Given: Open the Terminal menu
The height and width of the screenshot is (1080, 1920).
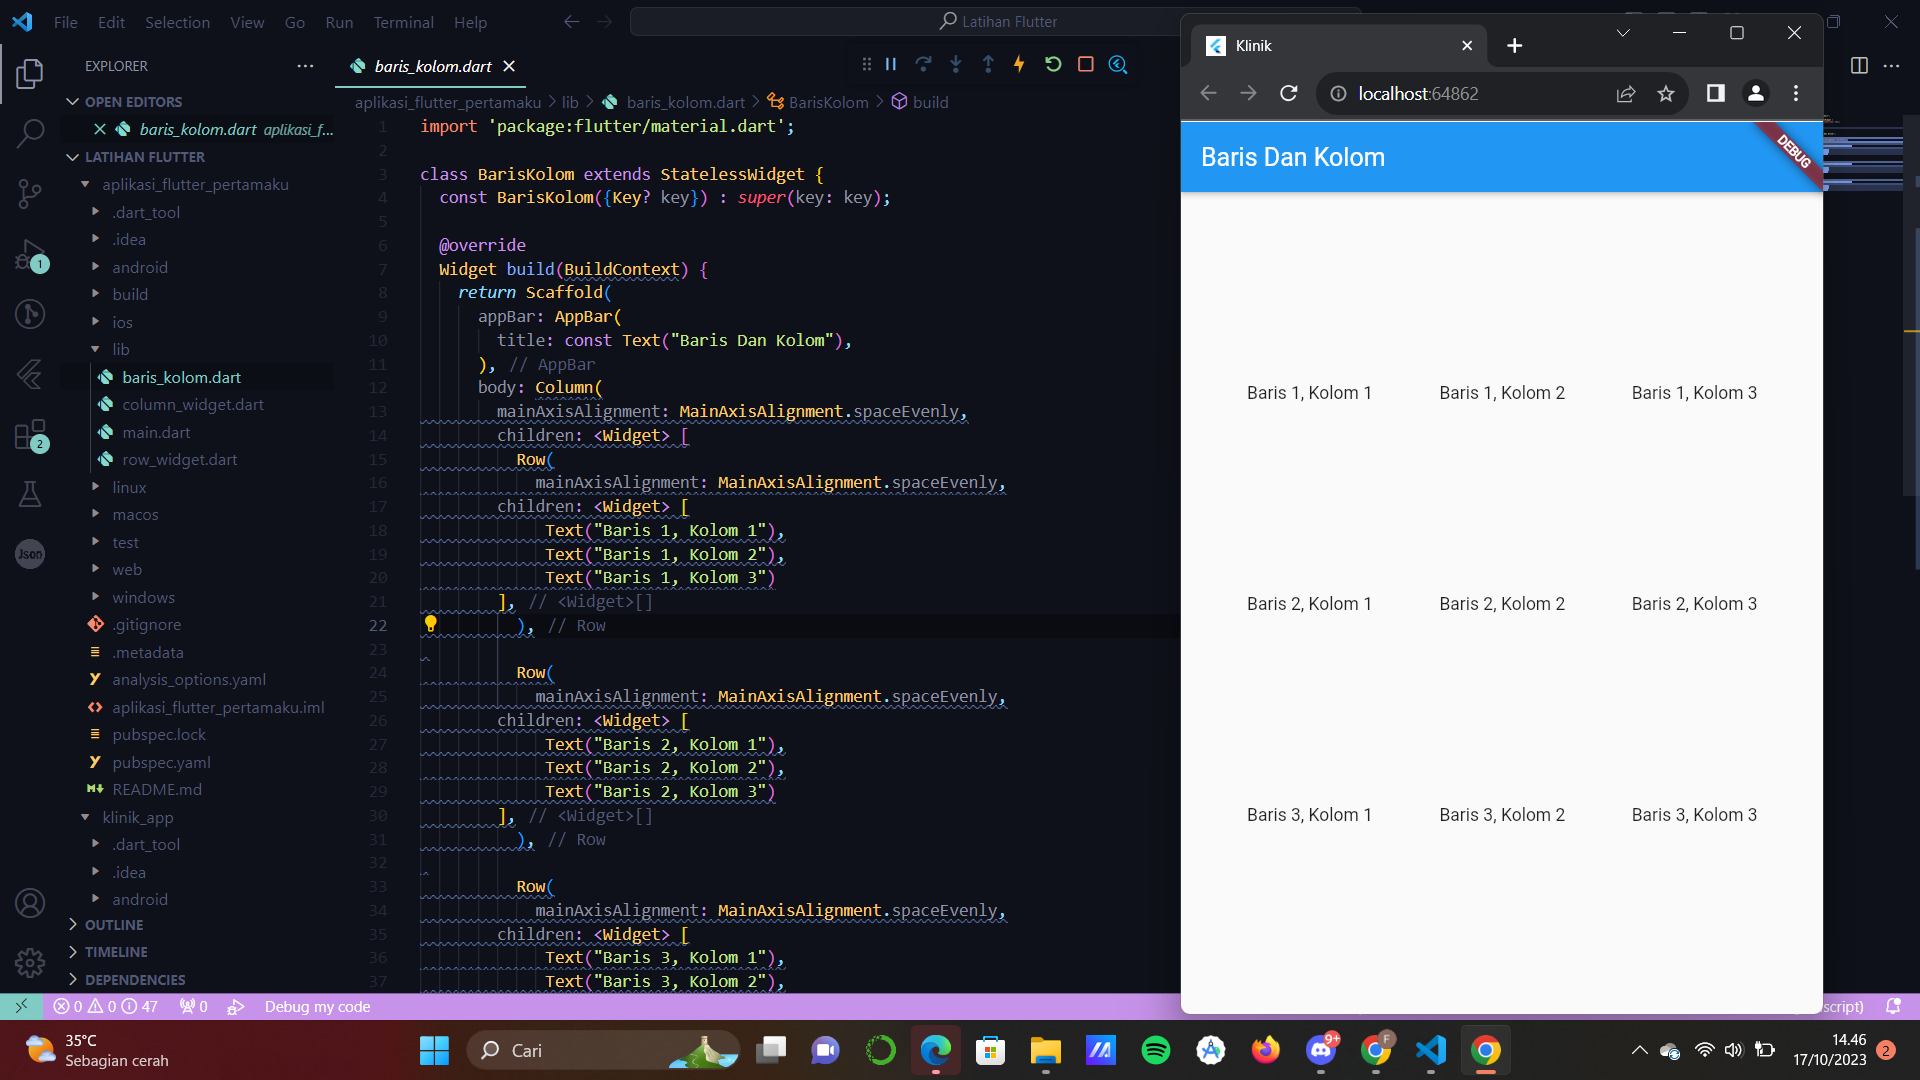Looking at the screenshot, I should click(403, 22).
